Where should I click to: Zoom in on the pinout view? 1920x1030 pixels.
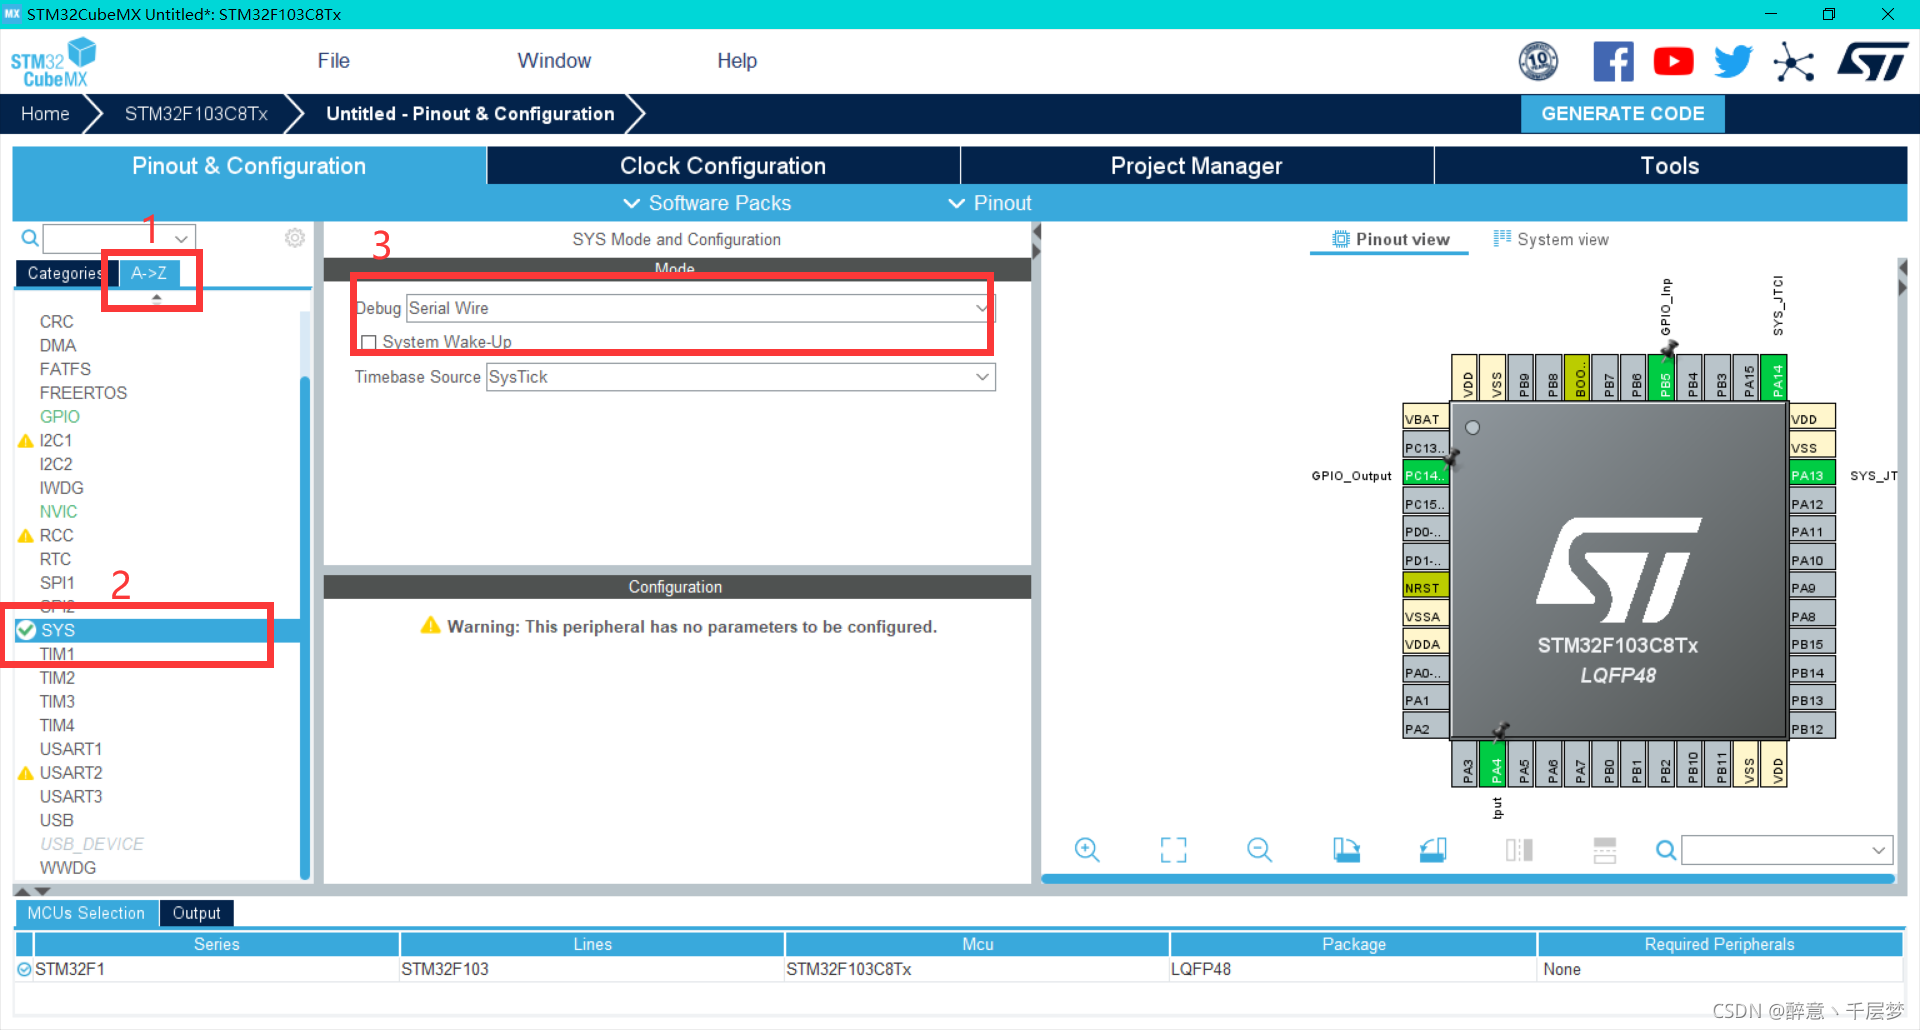click(x=1087, y=850)
